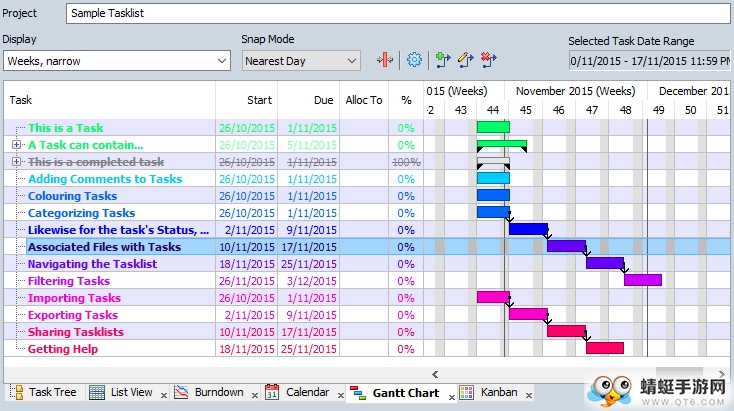Close the Gantt Chart tab

point(452,397)
